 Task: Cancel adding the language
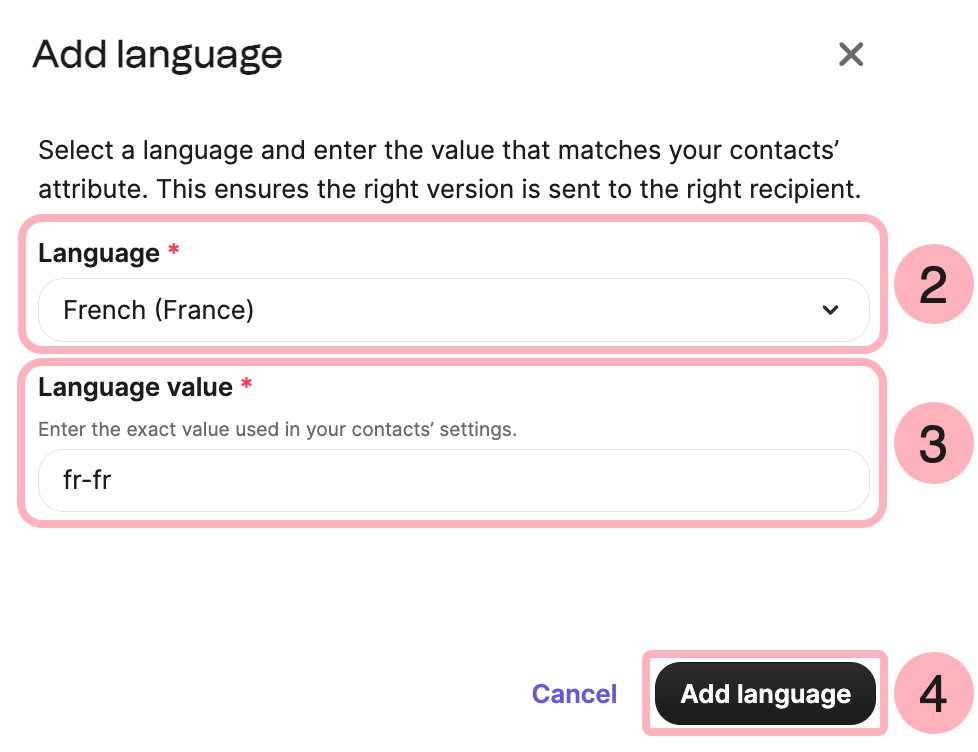pos(574,694)
